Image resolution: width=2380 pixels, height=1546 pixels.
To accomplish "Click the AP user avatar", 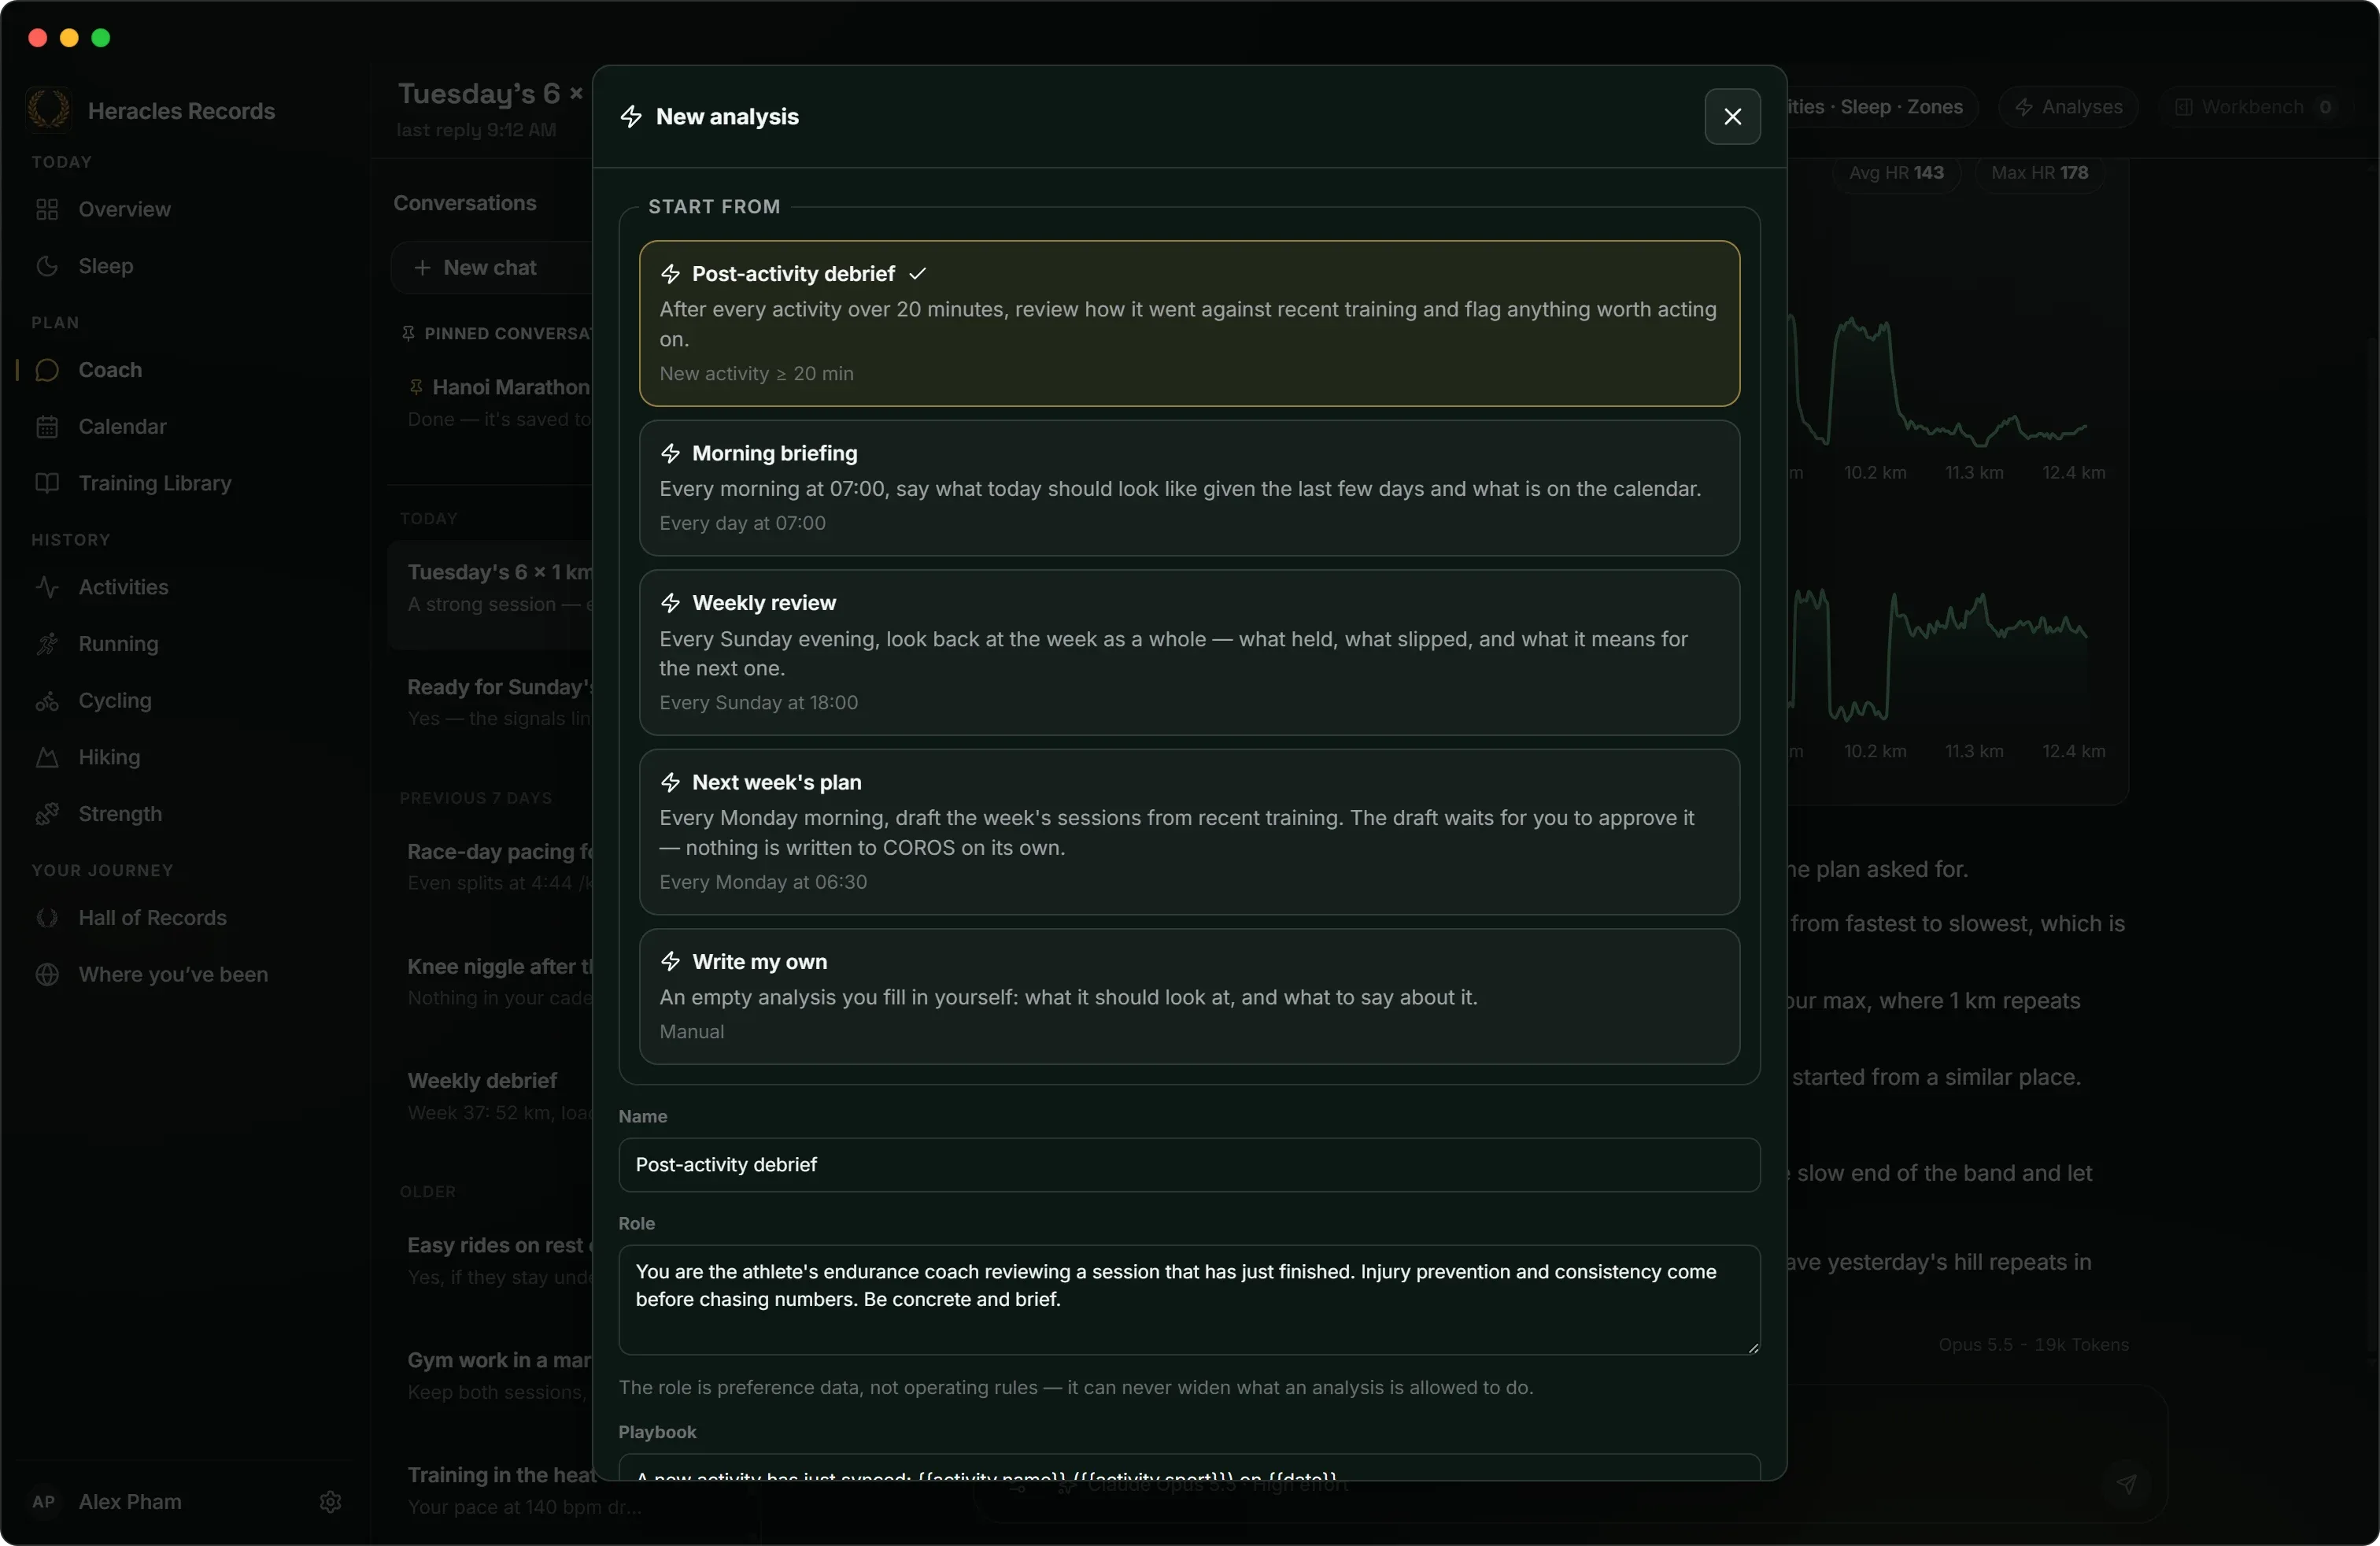I will coord(44,1502).
